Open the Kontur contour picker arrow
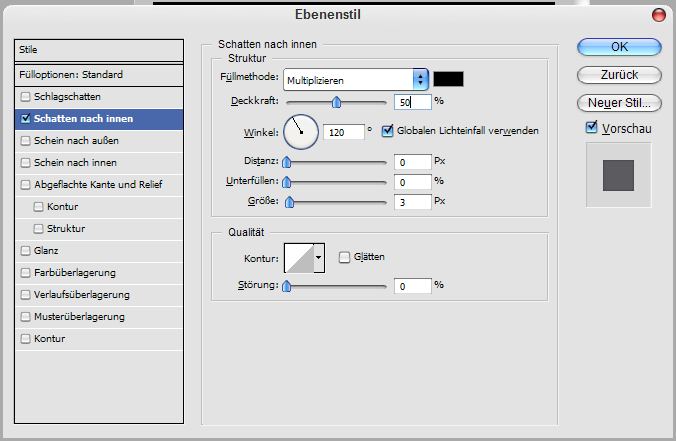This screenshot has height=441, width=676. pyautogui.click(x=319, y=258)
